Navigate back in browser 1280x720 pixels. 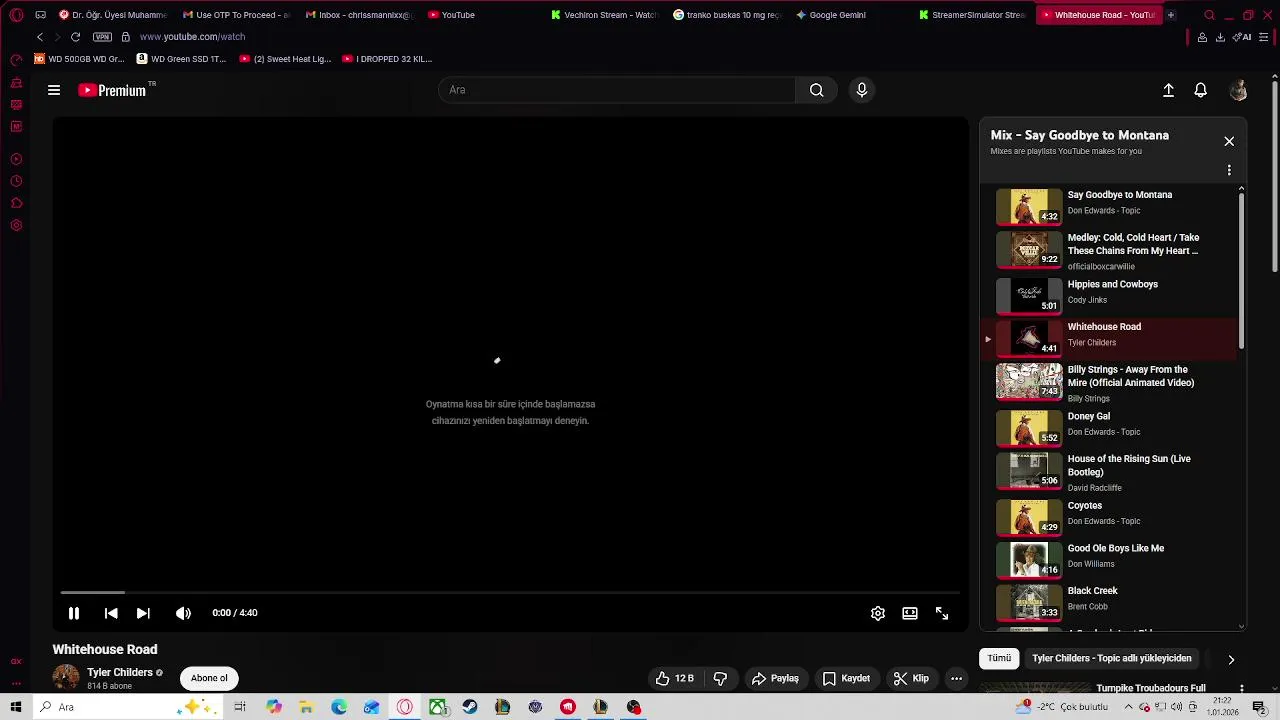(40, 37)
